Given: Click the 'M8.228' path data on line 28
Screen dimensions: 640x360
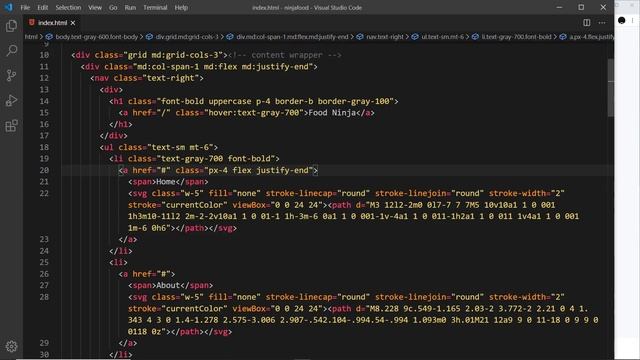Looking at the screenshot, I should (x=384, y=309).
